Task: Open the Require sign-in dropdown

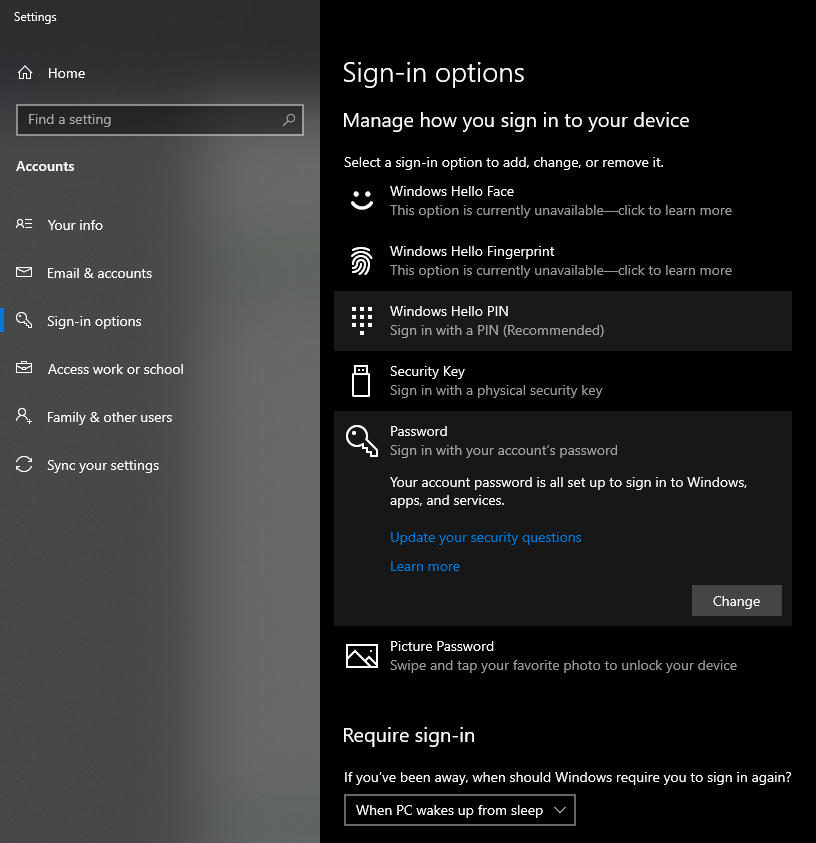Action: [460, 810]
